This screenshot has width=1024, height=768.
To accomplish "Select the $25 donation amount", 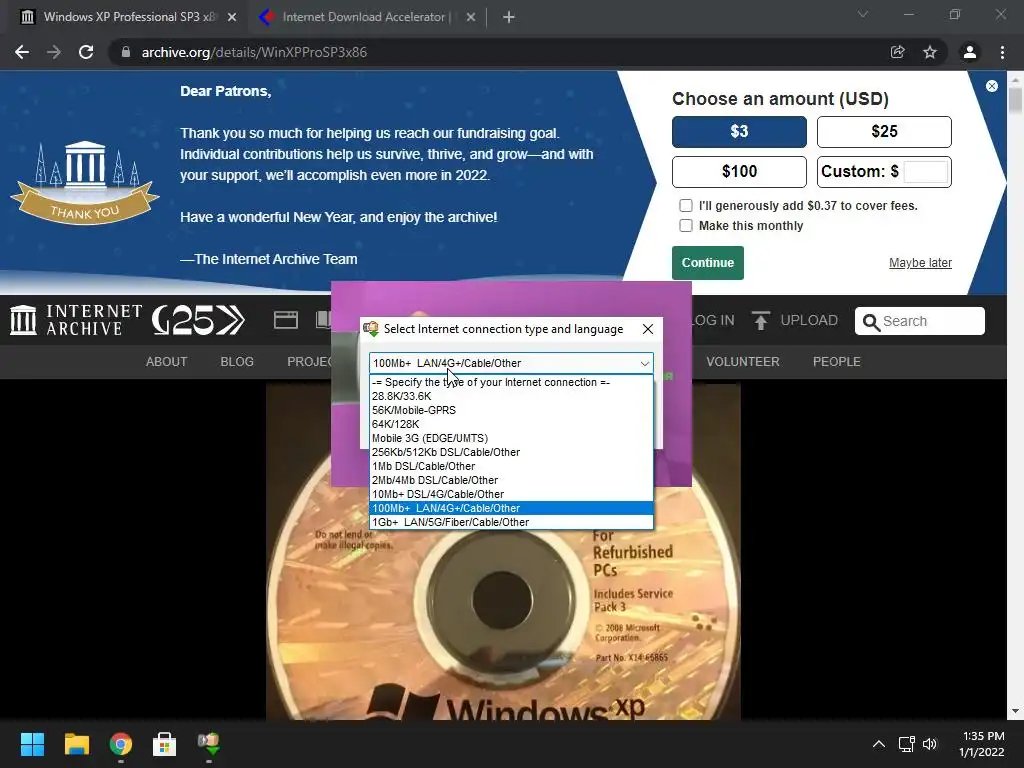I will (884, 132).
